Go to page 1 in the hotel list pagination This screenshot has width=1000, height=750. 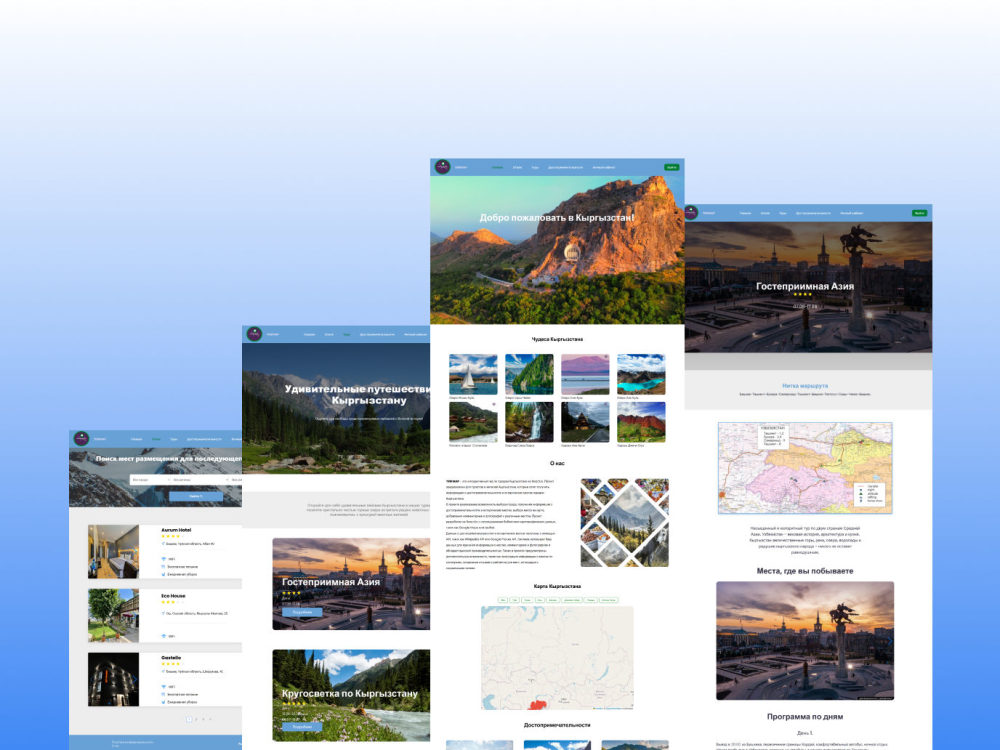(189, 719)
